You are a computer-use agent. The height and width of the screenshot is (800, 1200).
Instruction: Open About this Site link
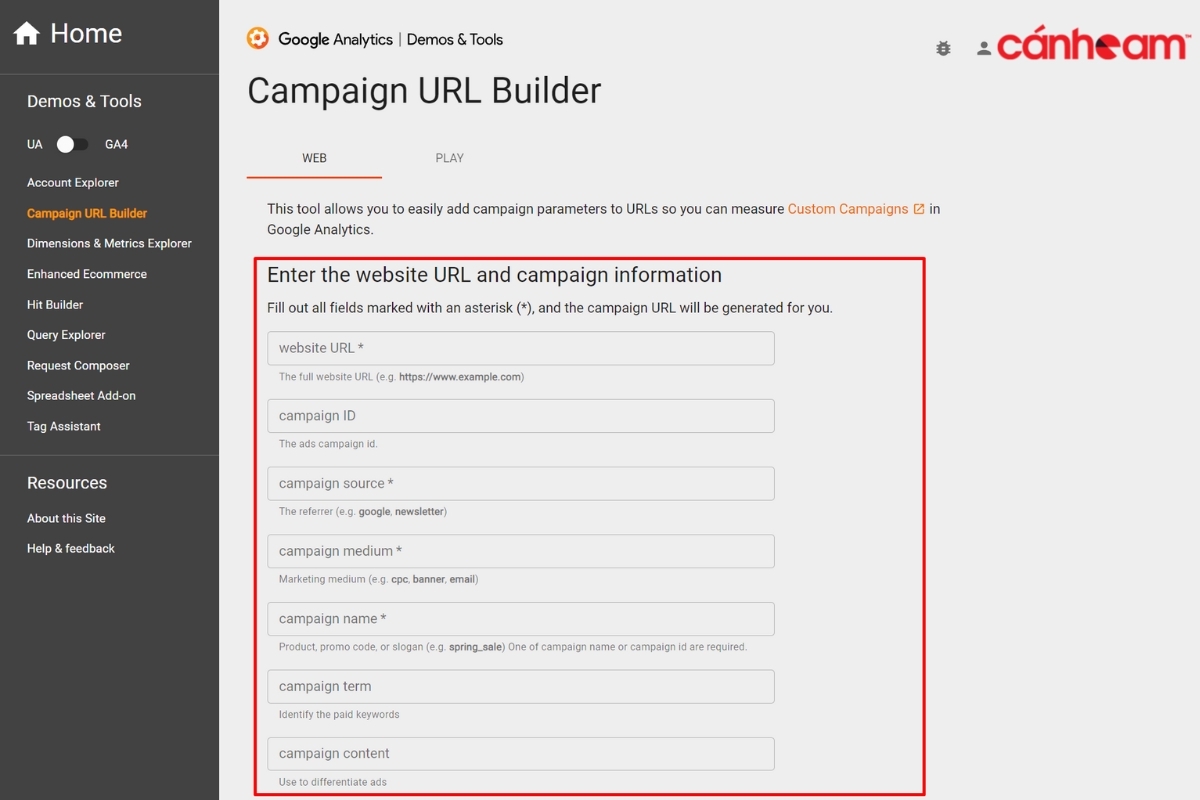(66, 518)
